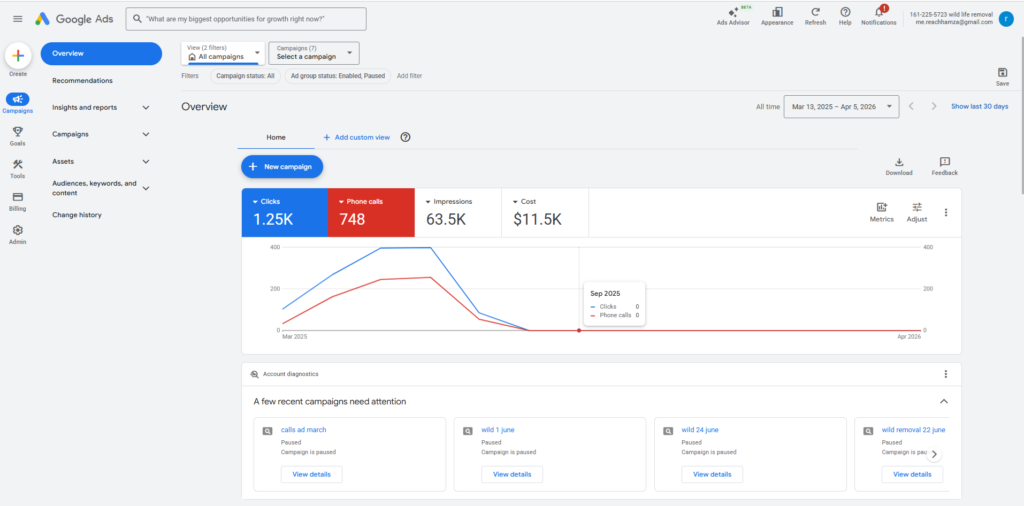
Task: Open the calls ad march campaign link
Action: 304,430
